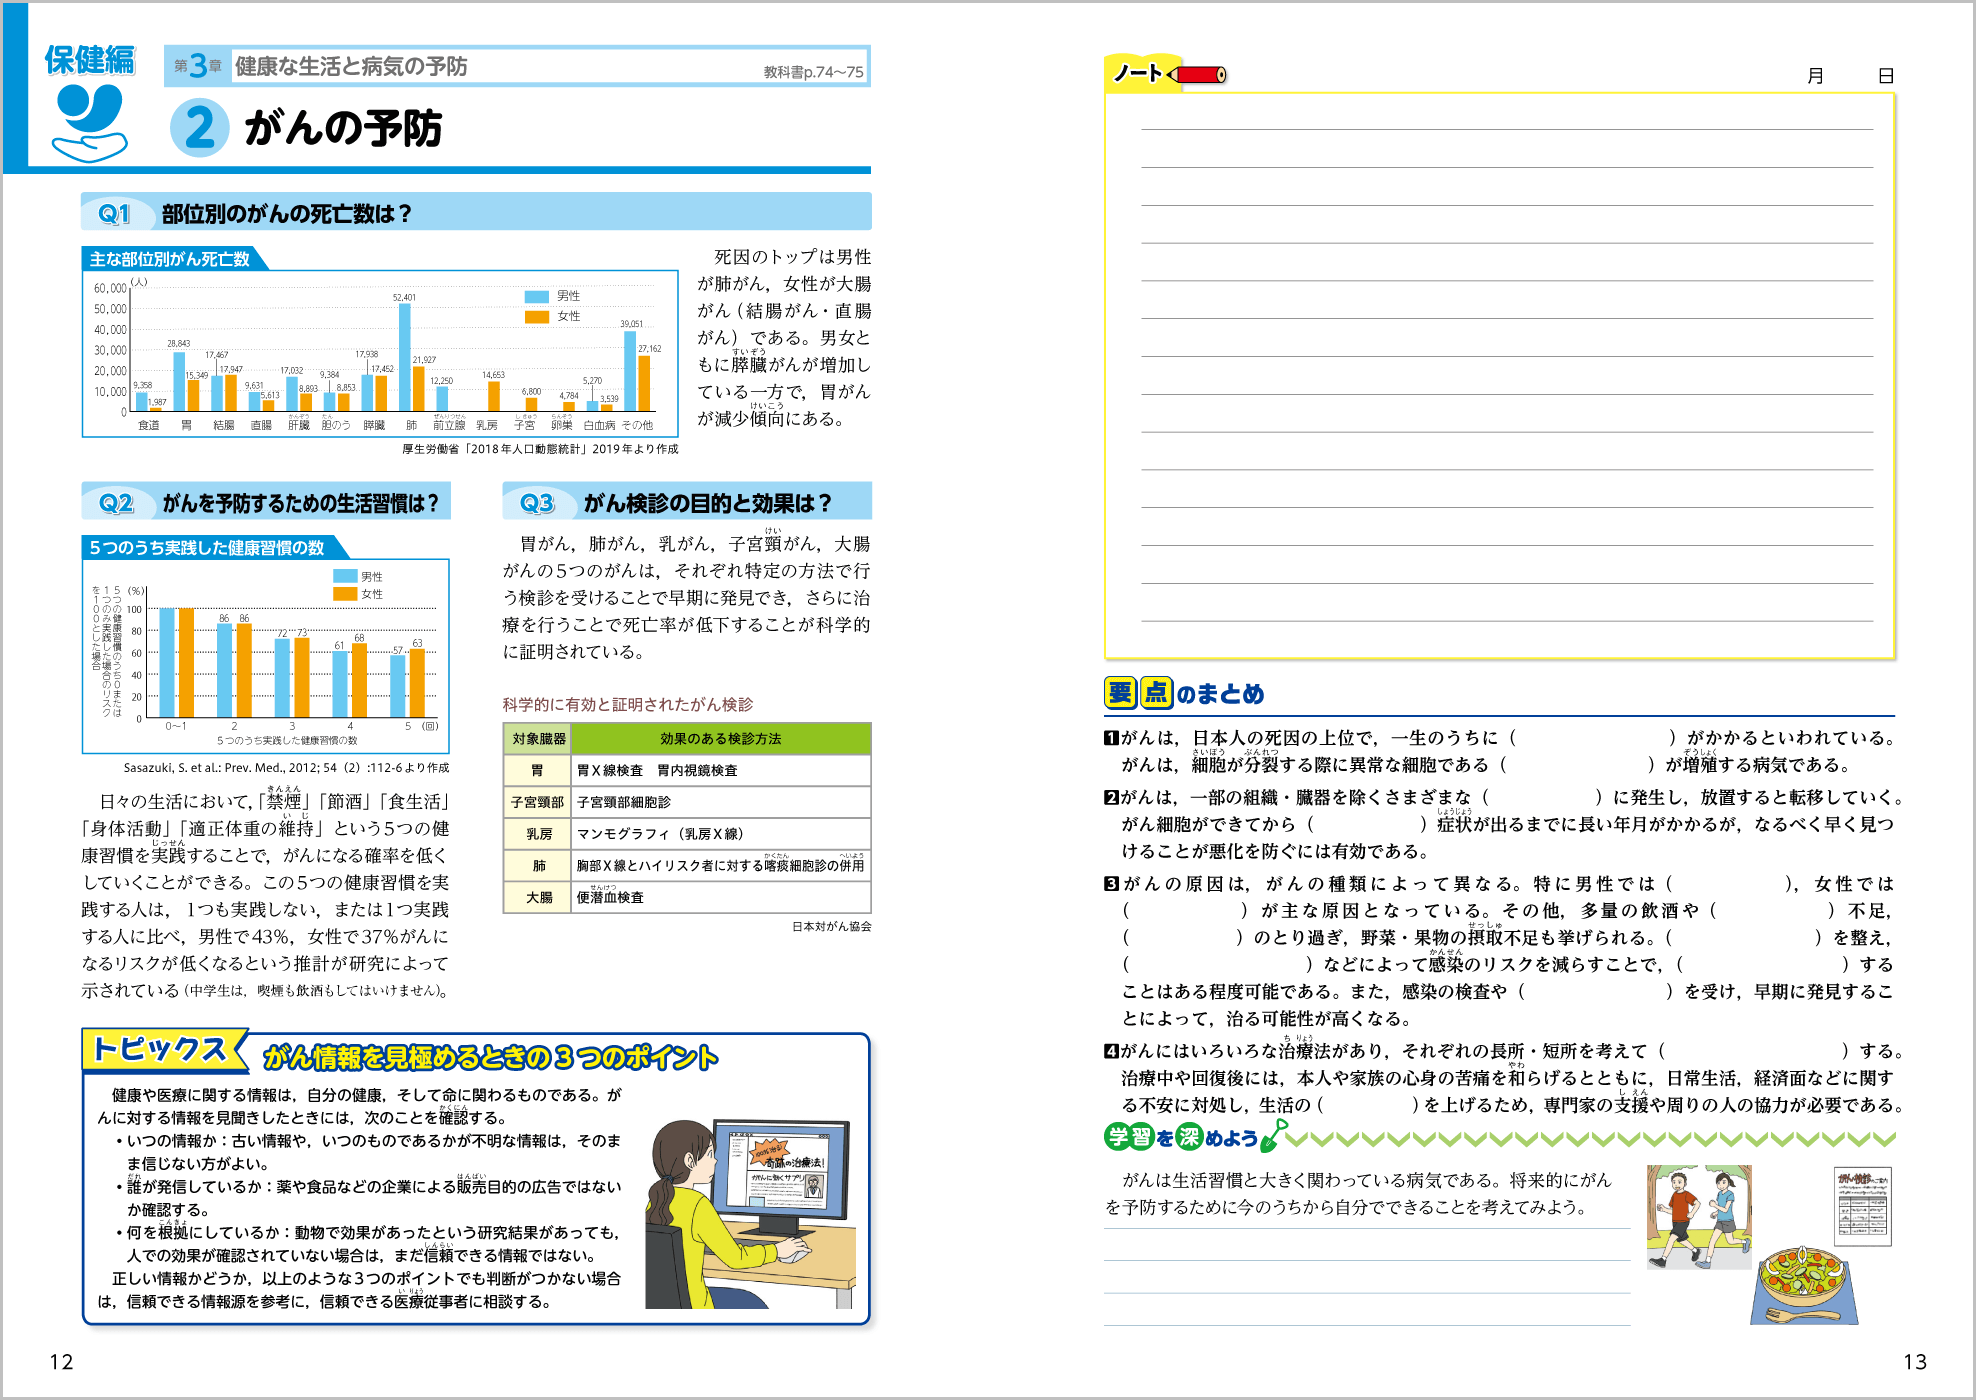The width and height of the screenshot is (1976, 1400).
Task: Click the 乳房 row label in the screening table
Action: pyautogui.click(x=538, y=834)
